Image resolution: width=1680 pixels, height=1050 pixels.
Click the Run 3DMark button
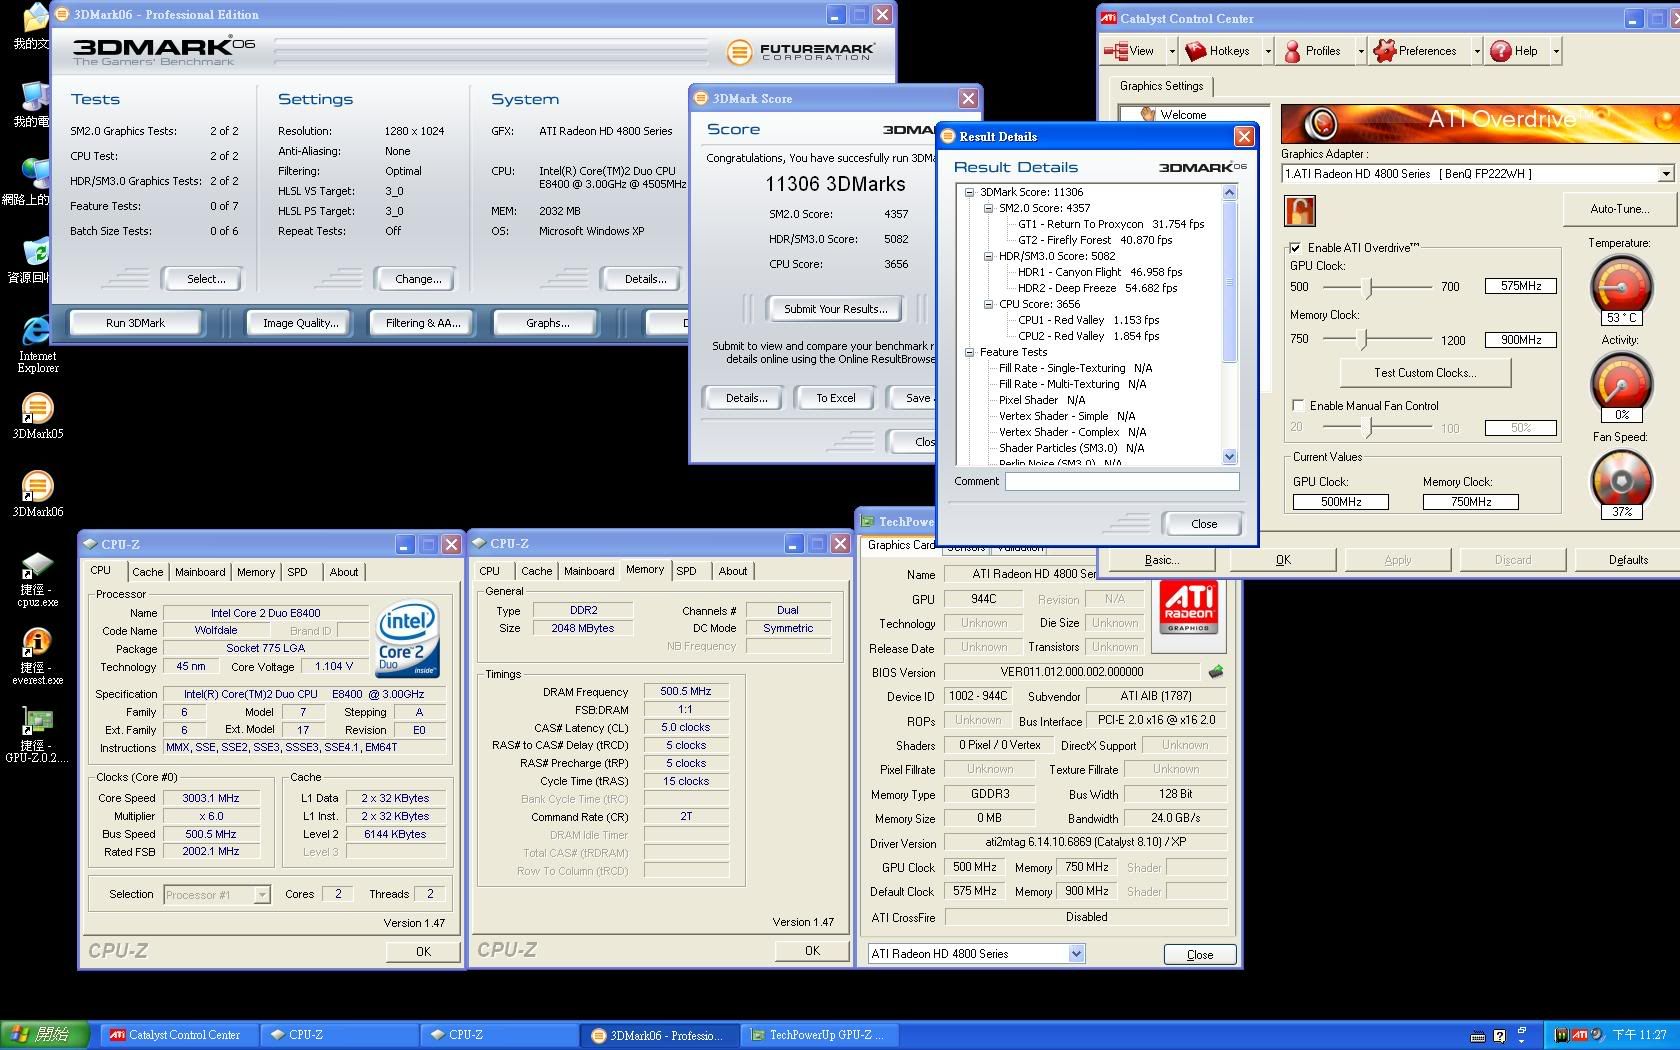coord(135,323)
